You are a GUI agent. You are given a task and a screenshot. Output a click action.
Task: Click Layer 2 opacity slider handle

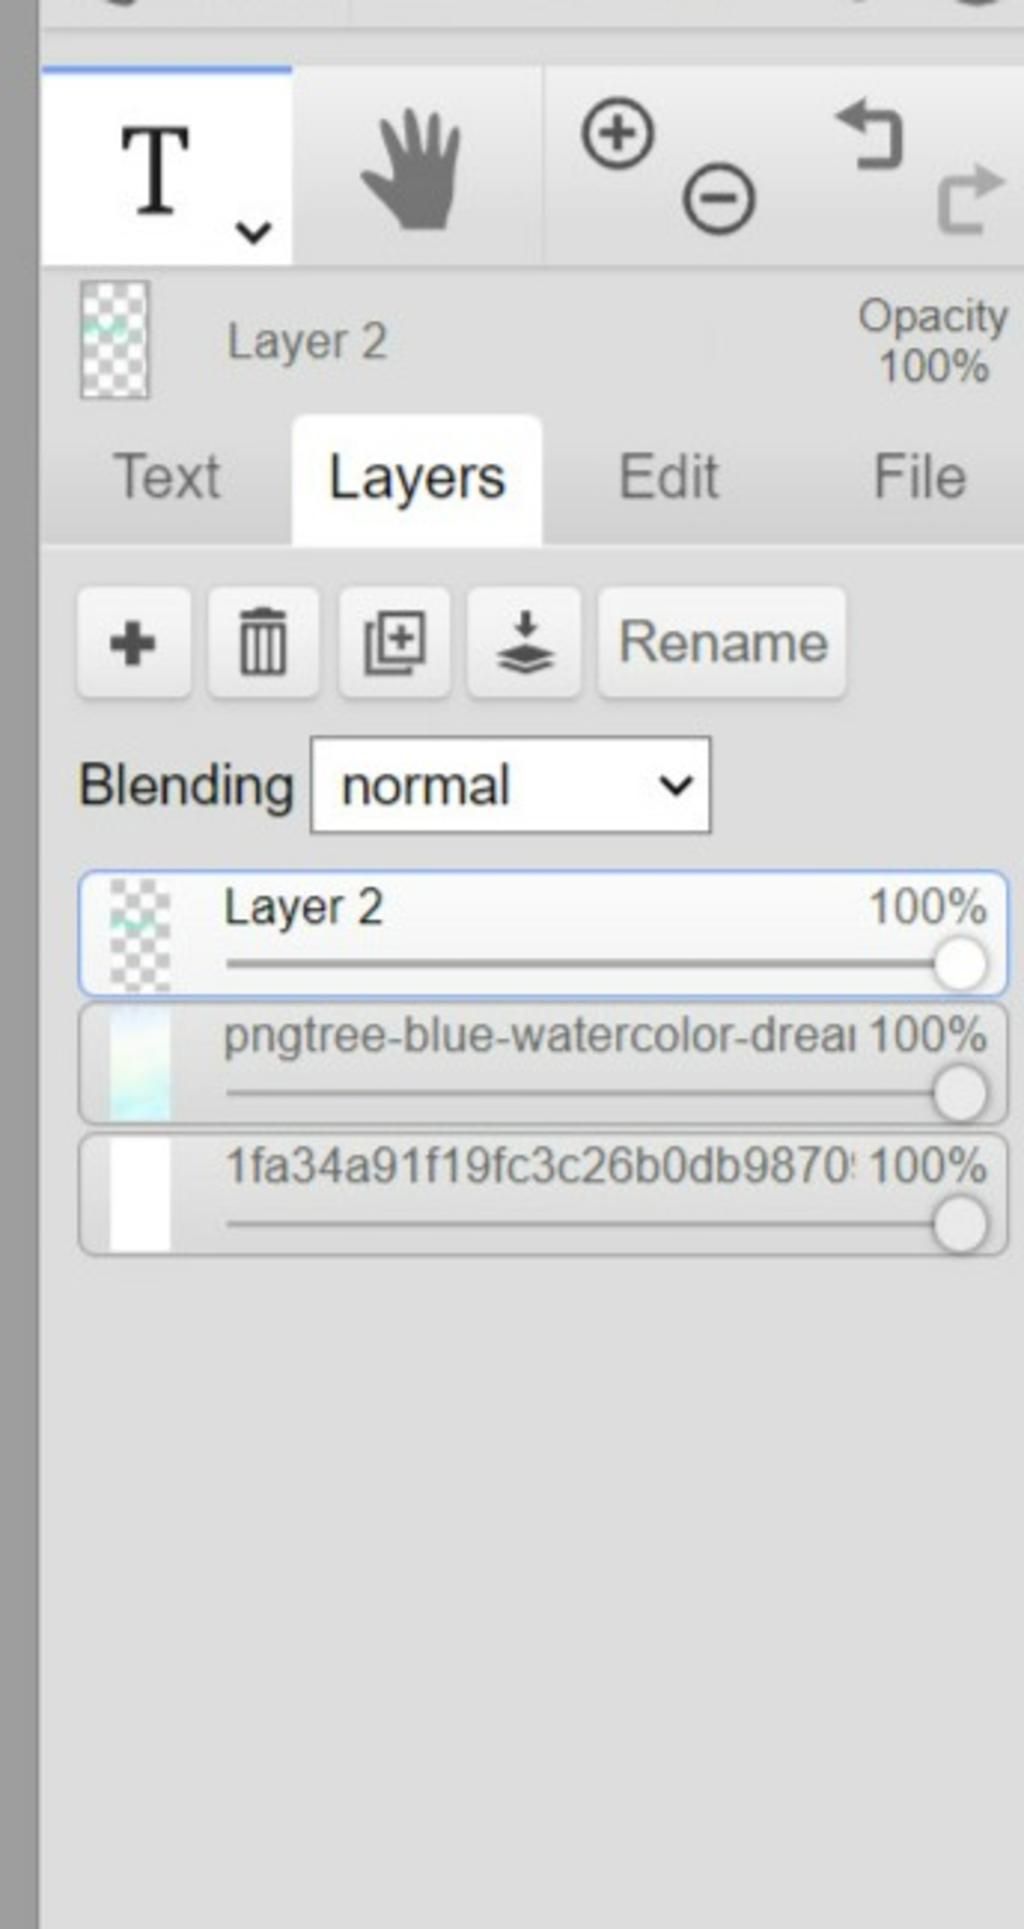click(960, 964)
